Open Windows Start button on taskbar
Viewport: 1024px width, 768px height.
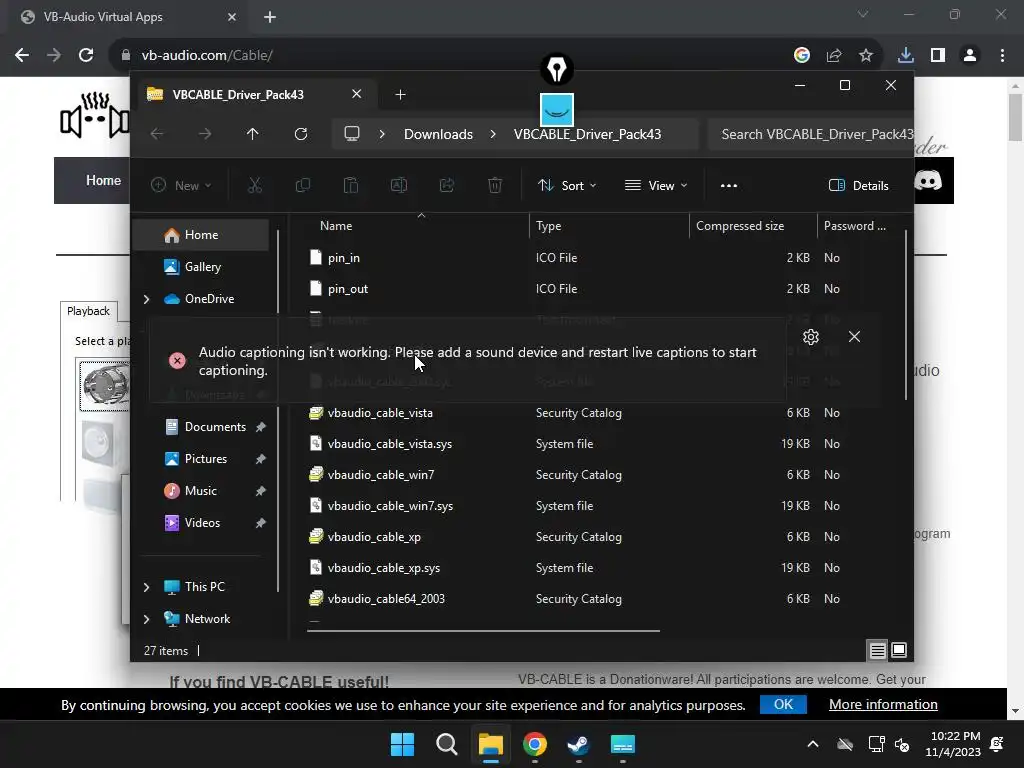402,744
